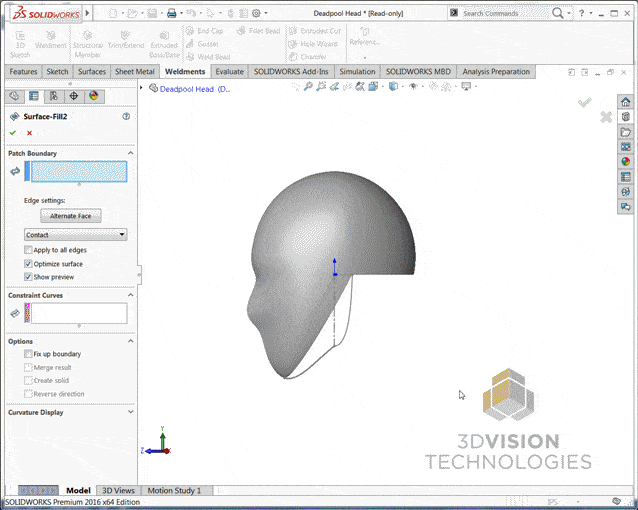Screen dimensions: 638x510
Task: Collapse the Constraint Curves section
Action: click(131, 295)
